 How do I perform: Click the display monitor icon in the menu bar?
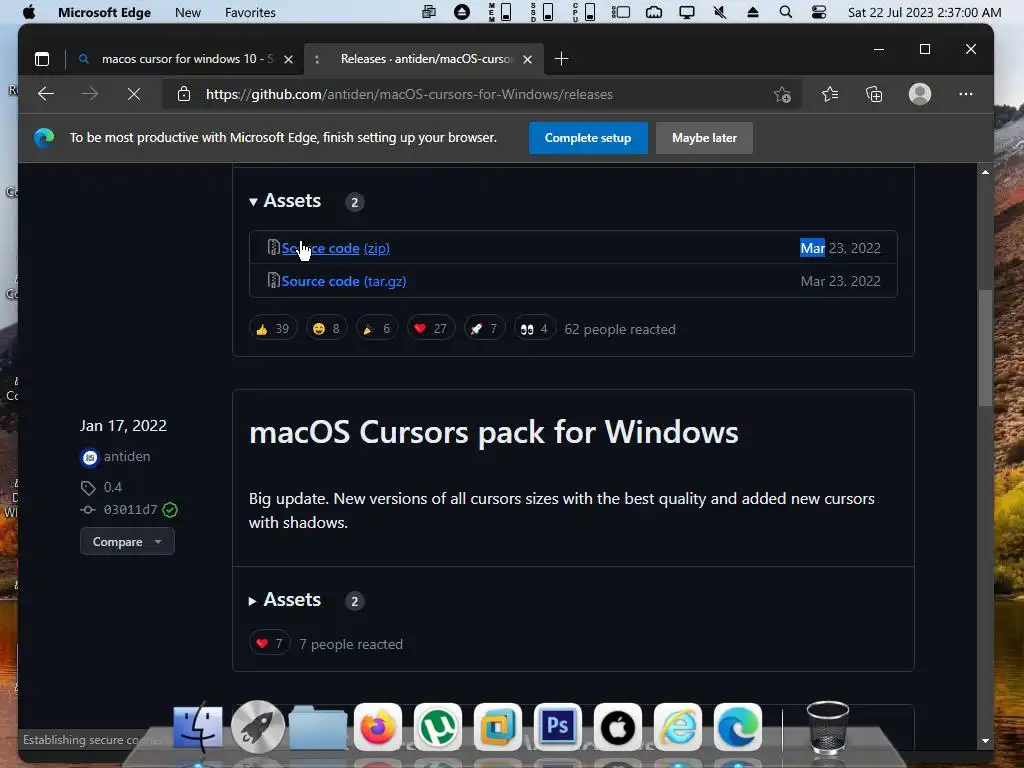[687, 12]
